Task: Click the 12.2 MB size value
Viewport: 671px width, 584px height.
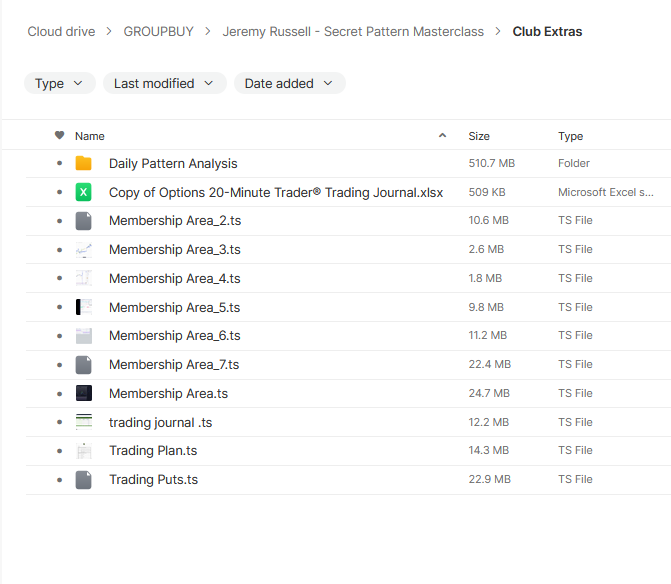Action: pos(488,422)
